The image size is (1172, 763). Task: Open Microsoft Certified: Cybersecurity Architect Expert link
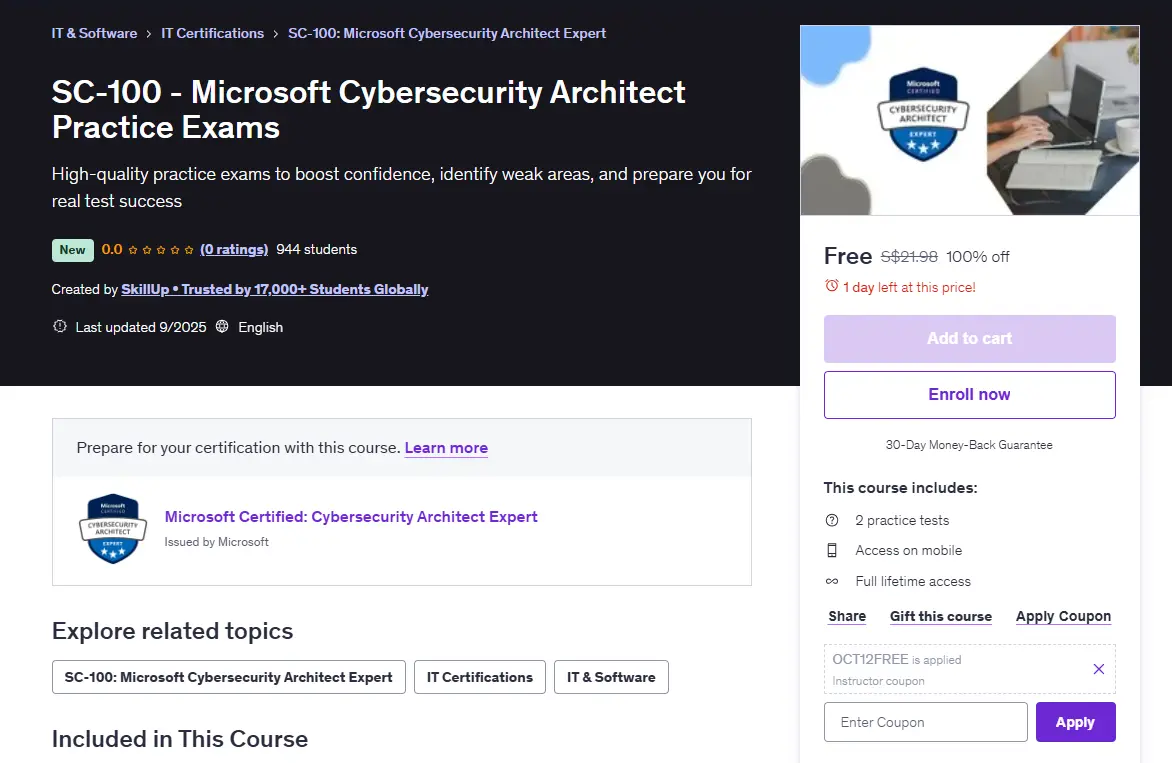click(351, 516)
